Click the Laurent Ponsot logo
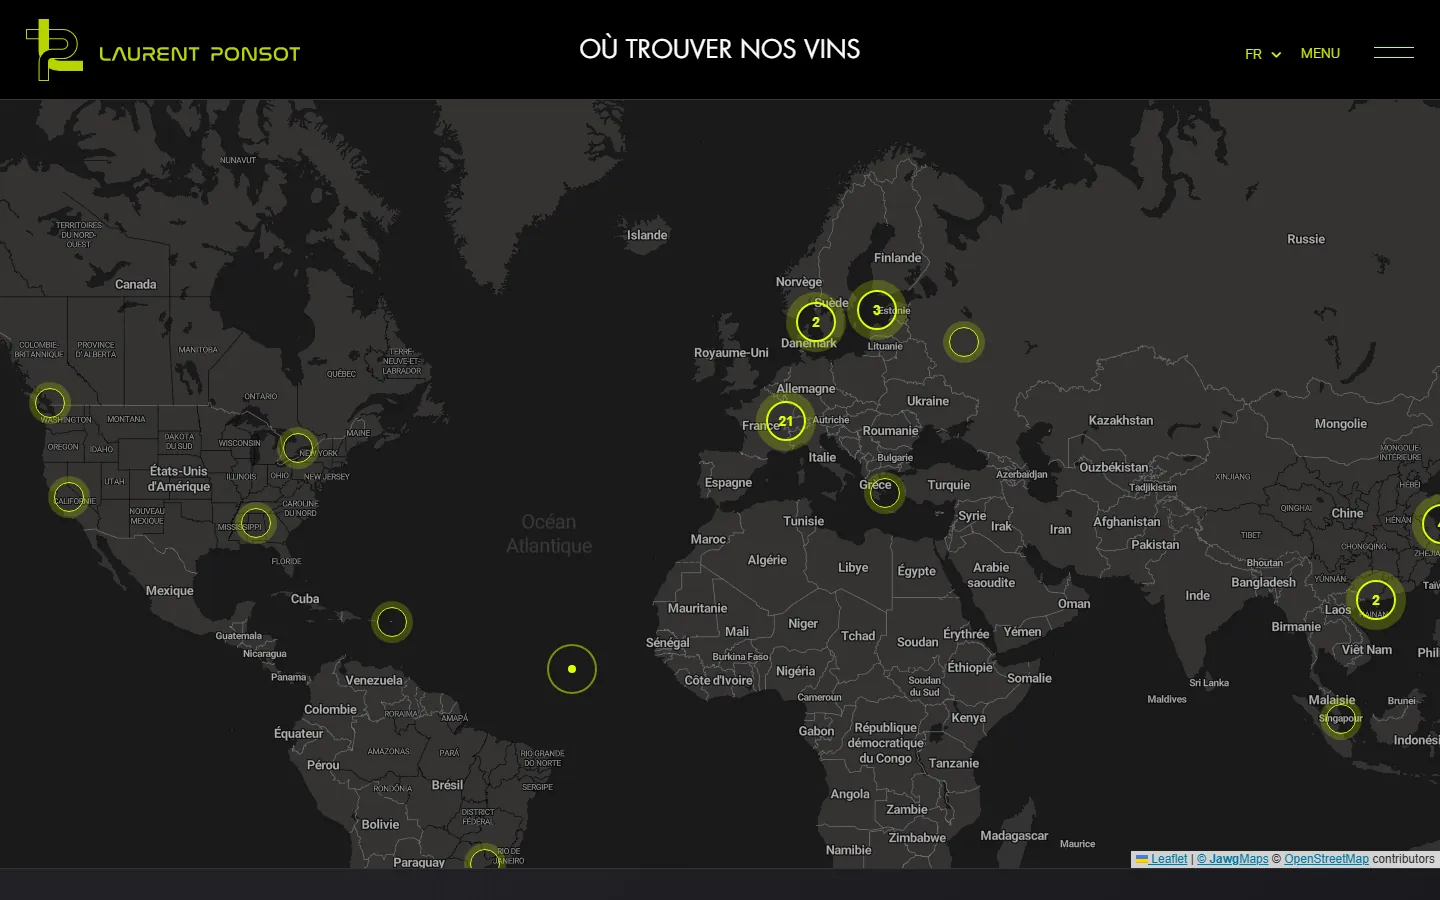1440x900 pixels. tap(163, 50)
